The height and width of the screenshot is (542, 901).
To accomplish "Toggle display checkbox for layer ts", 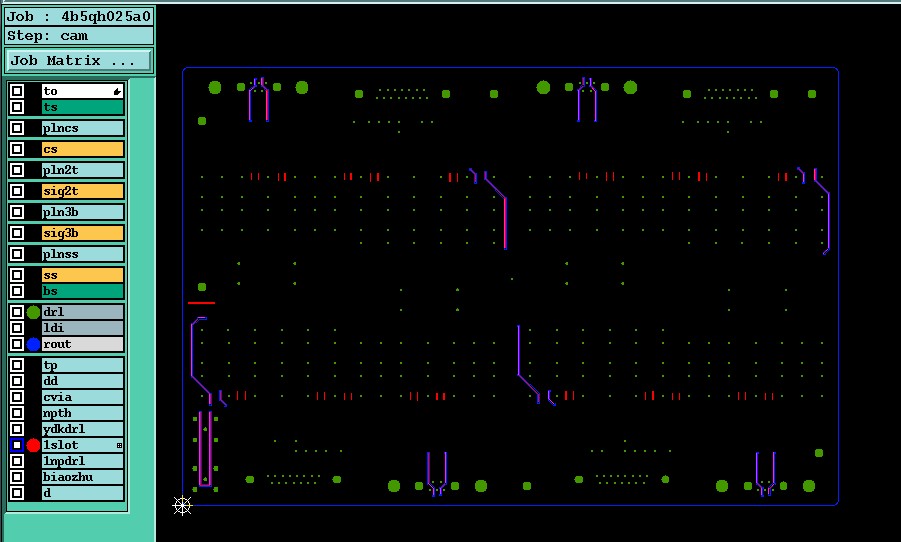I will (17, 107).
